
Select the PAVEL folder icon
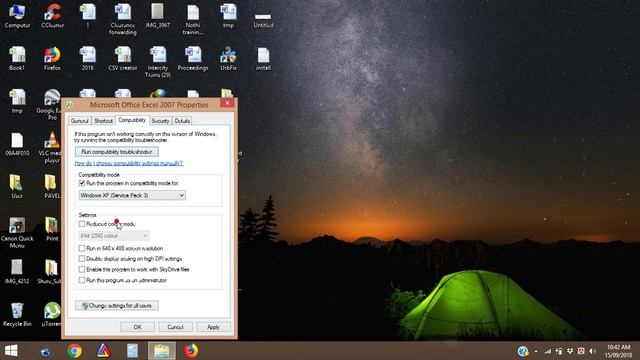coord(51,187)
